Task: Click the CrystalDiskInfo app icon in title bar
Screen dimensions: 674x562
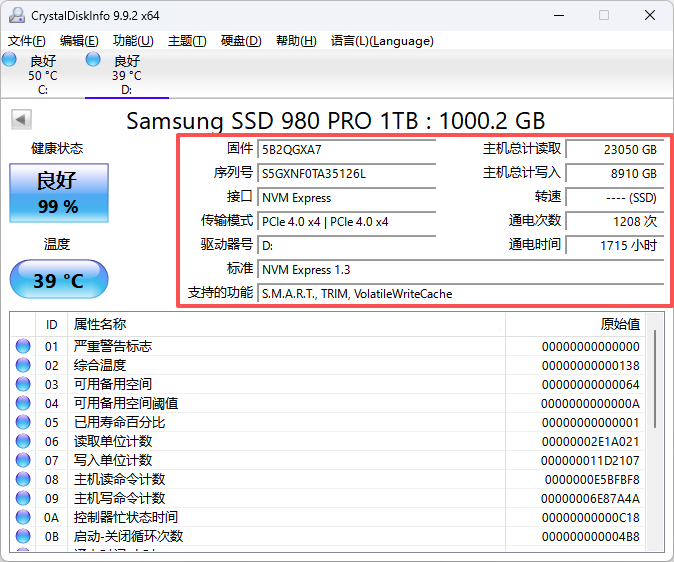Action: 17,15
